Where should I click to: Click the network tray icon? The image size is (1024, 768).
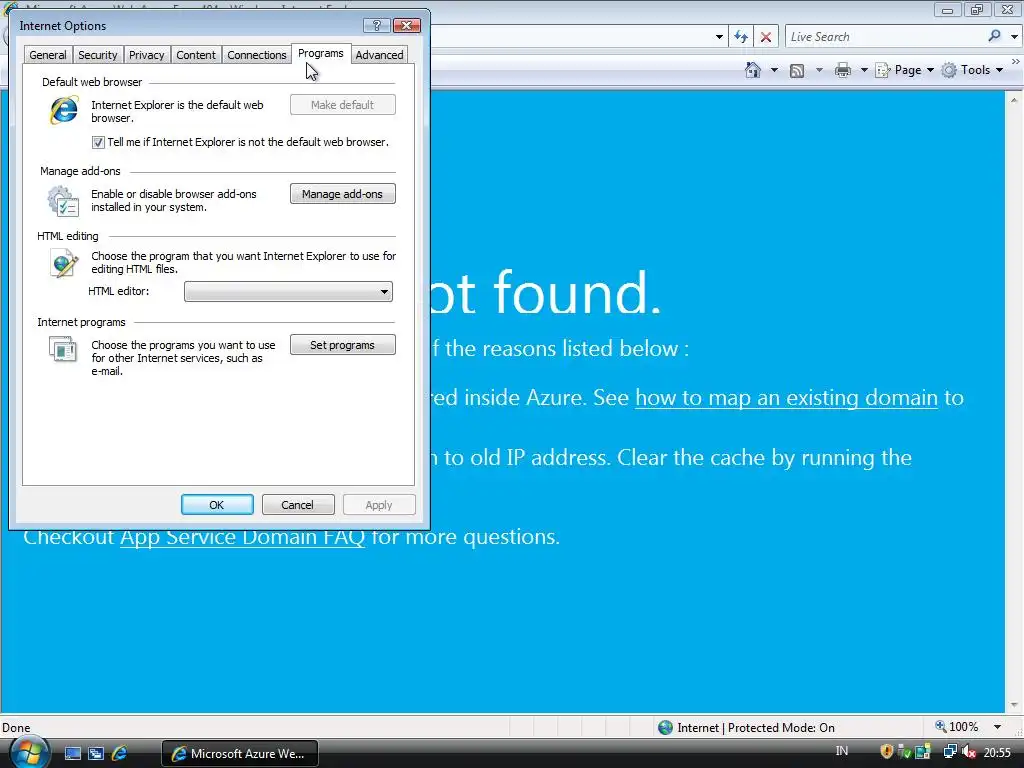(x=950, y=752)
